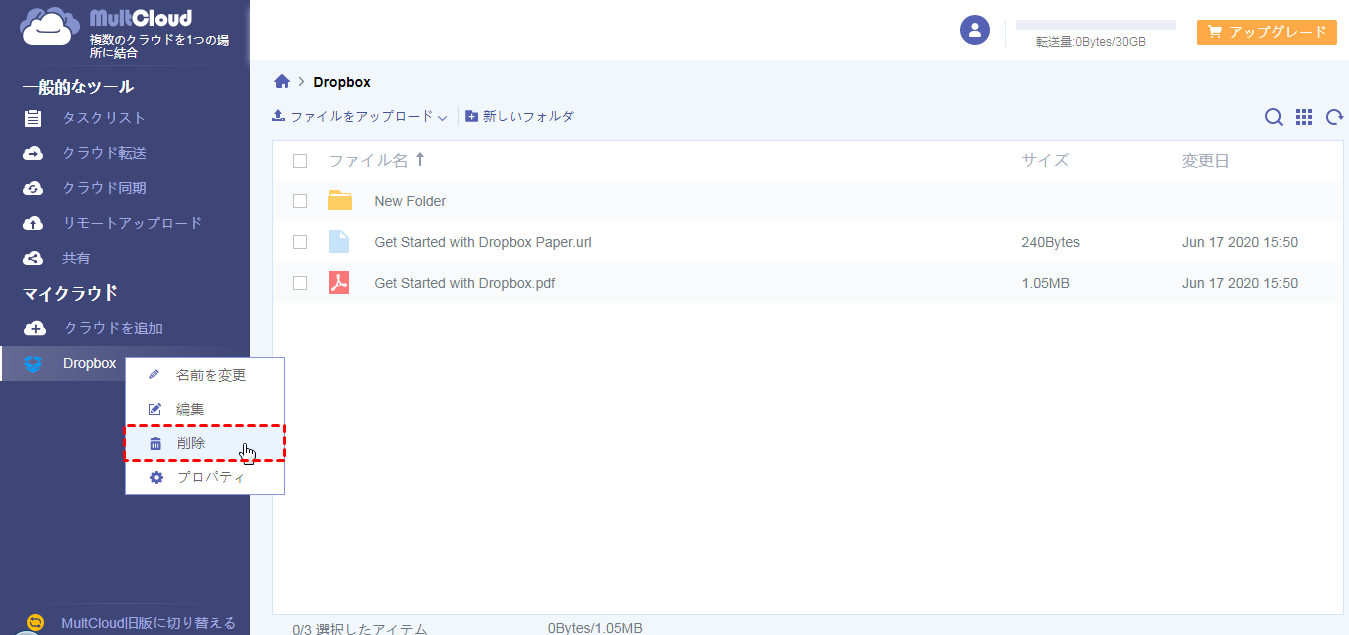This screenshot has width=1349, height=635.
Task: Click the 240Bytes size cell
Action: tap(1050, 242)
